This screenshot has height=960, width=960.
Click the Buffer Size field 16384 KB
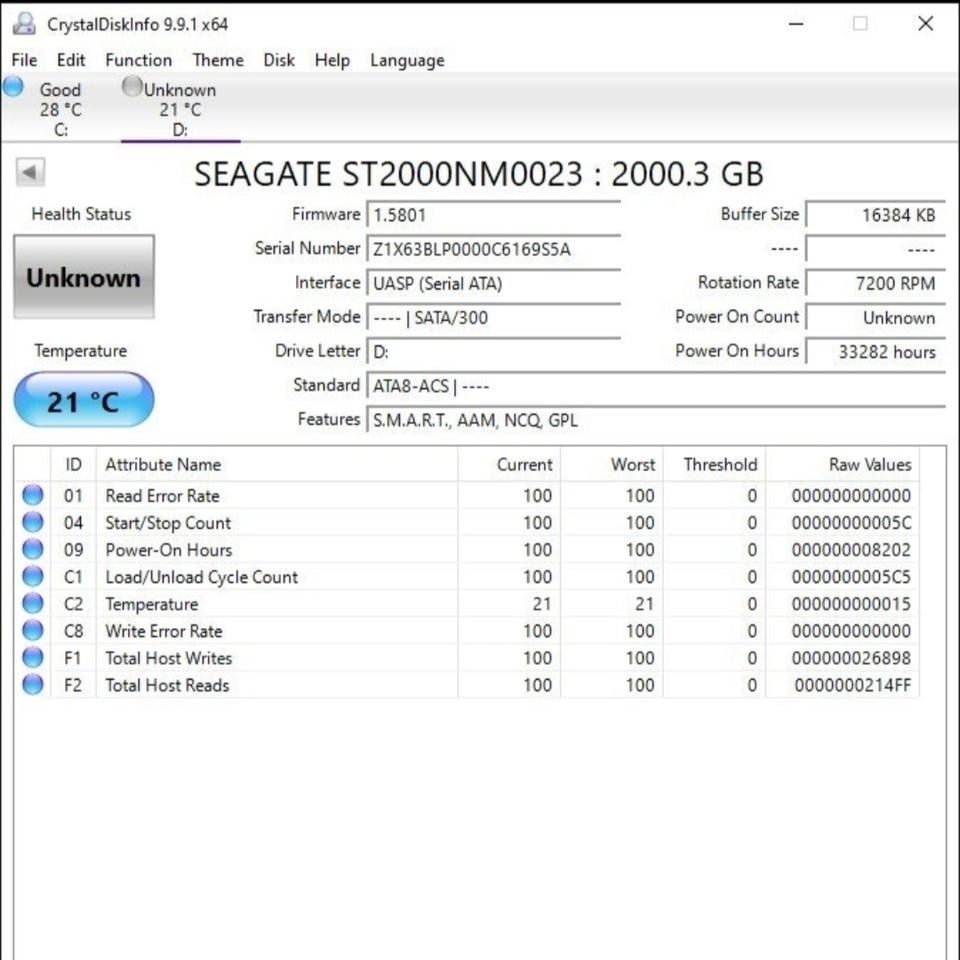click(876, 215)
